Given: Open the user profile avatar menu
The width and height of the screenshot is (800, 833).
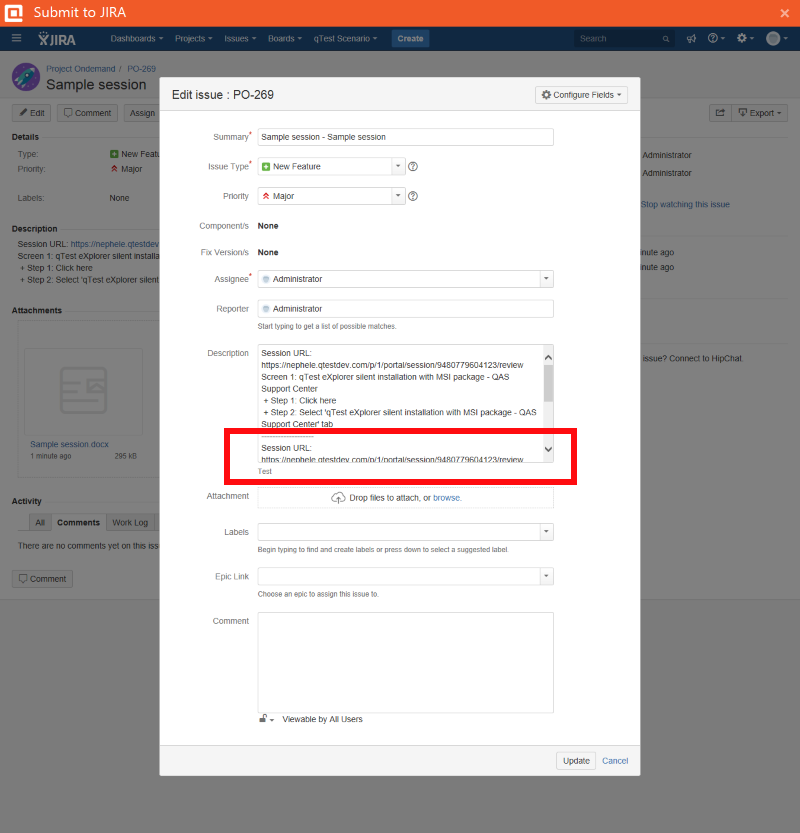Looking at the screenshot, I should click(x=776, y=38).
